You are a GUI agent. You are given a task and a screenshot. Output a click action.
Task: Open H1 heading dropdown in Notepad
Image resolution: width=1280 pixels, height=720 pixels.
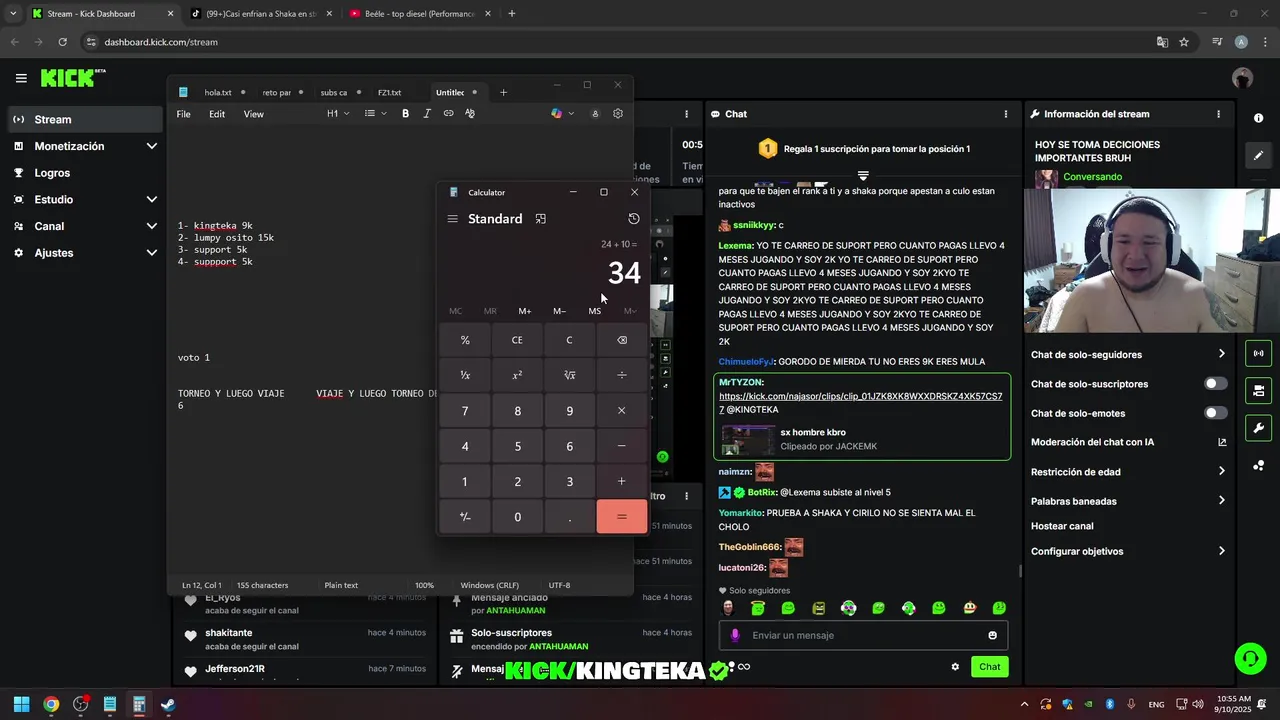pos(338,114)
